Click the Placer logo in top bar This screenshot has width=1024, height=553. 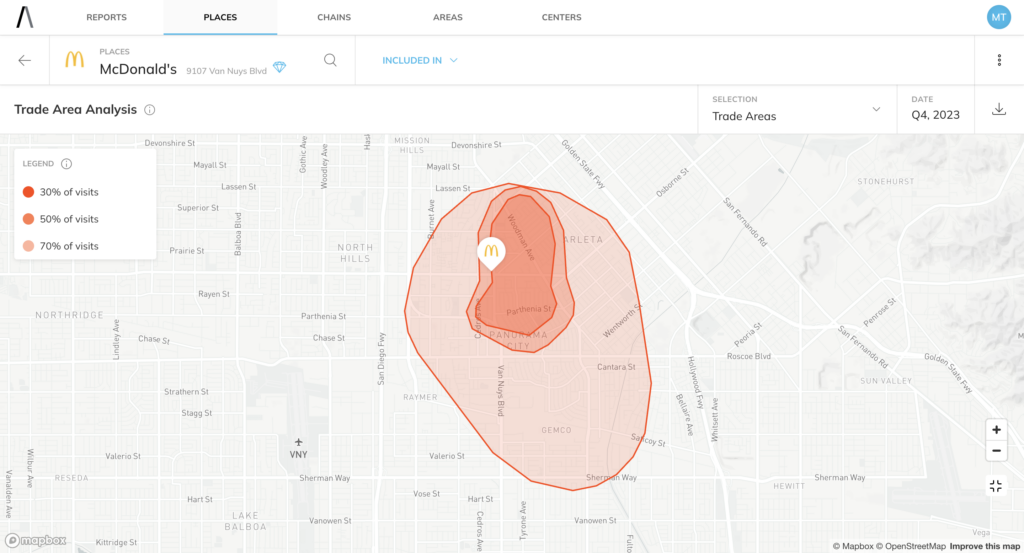[x=25, y=17]
